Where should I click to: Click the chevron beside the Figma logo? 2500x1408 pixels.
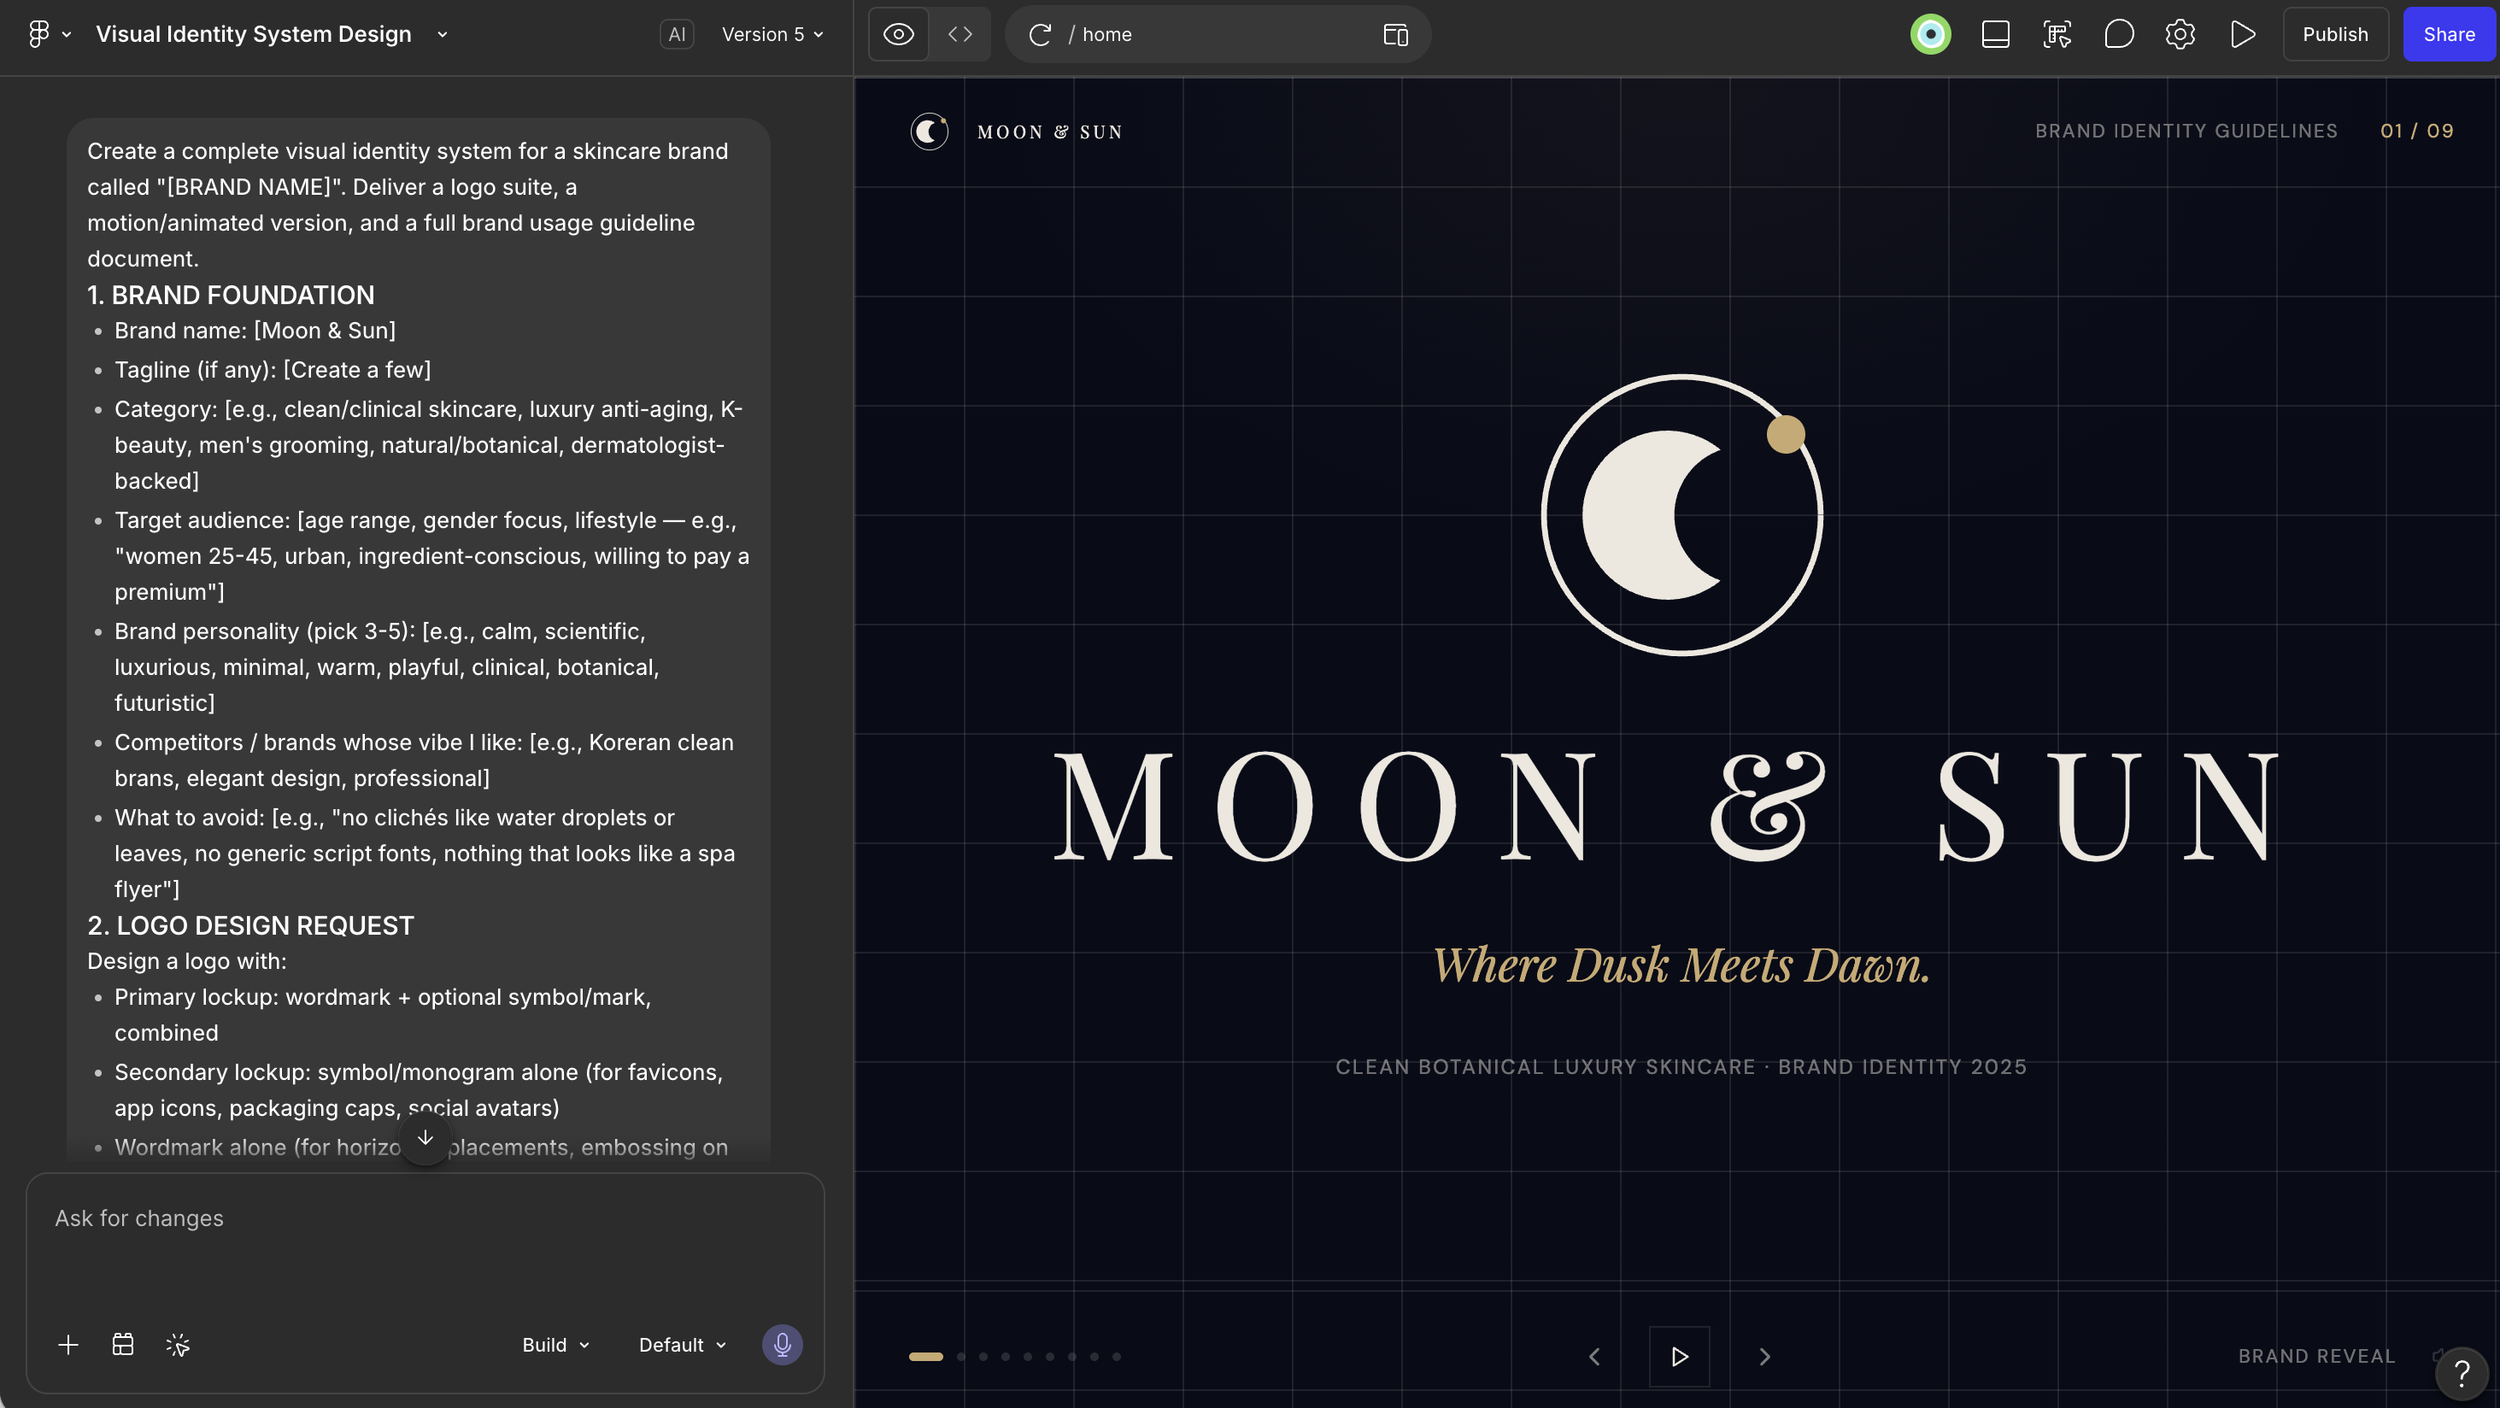(67, 34)
